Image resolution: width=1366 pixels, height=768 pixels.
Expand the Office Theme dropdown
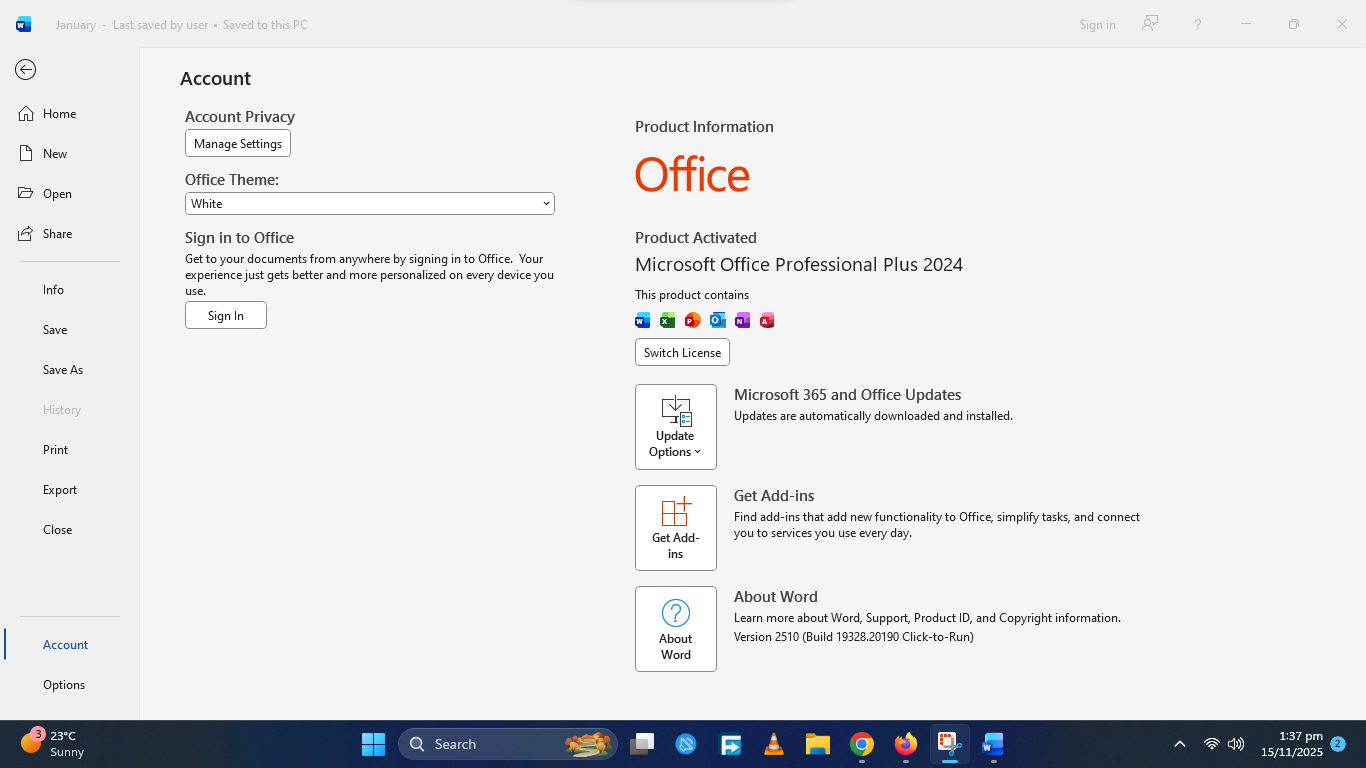tap(369, 203)
